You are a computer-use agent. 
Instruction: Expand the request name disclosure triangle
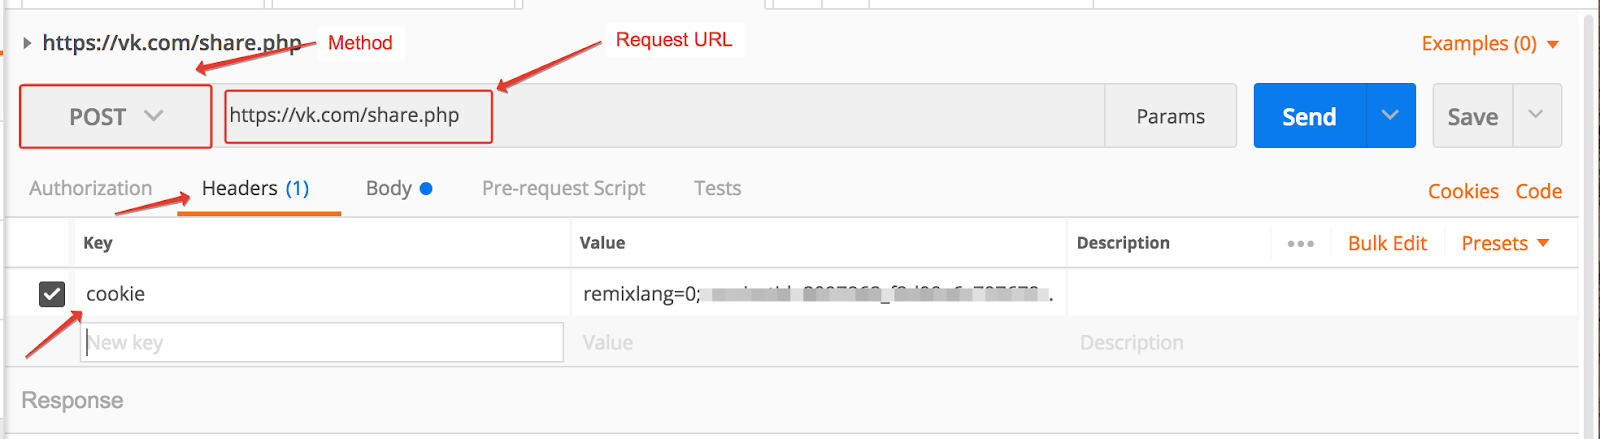pyautogui.click(x=27, y=43)
